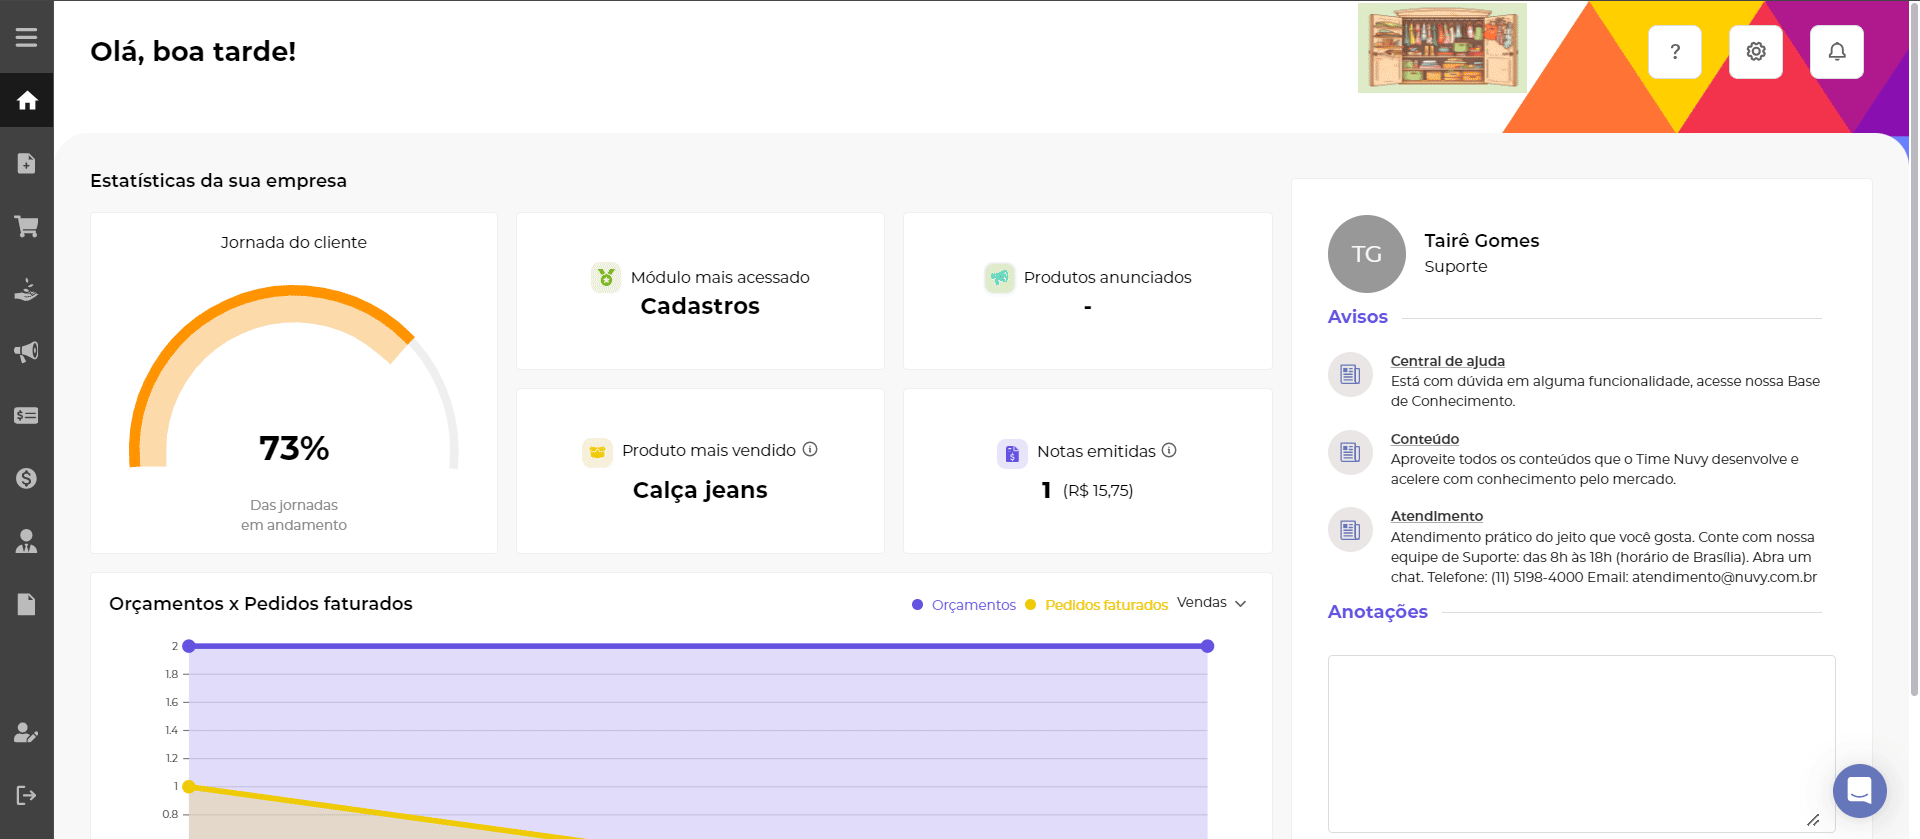
Task: Expand the Vendas dropdown
Action: tap(1211, 603)
